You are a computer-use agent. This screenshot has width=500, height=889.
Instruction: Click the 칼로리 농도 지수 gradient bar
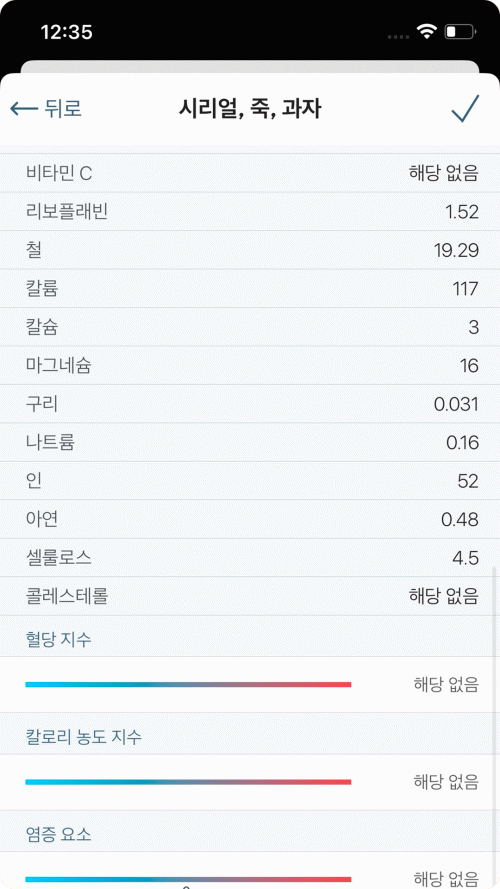coord(188,782)
